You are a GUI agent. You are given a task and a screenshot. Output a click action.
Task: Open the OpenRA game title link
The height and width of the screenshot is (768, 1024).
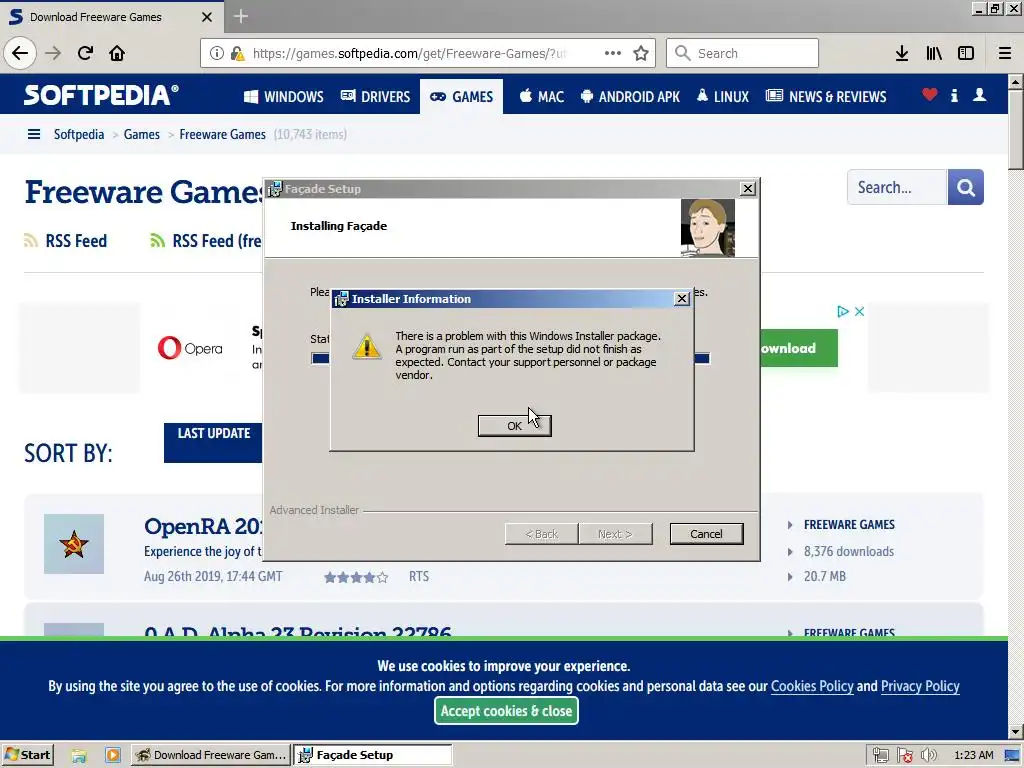pos(203,526)
